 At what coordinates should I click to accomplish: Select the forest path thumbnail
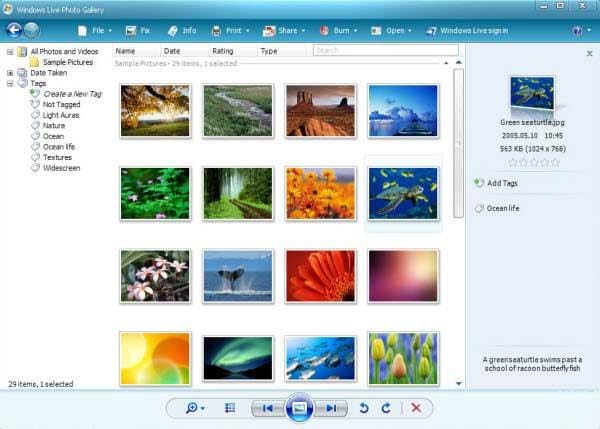point(238,193)
